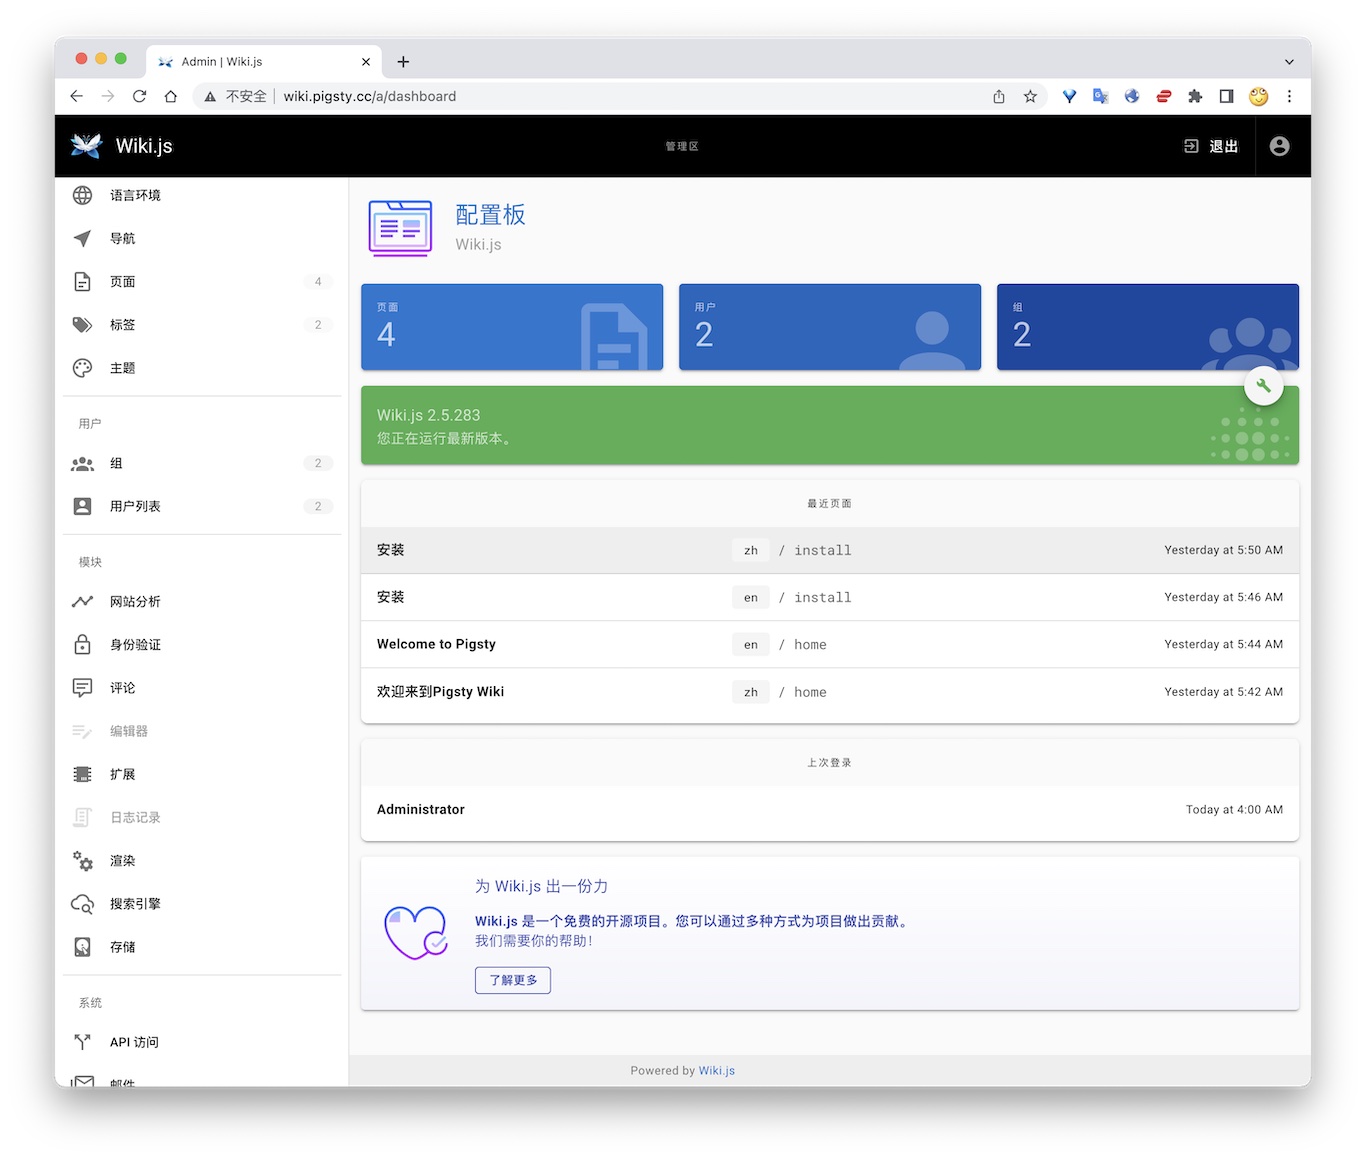Viewport: 1366px width, 1159px height.
Task: Expand the browser tab list chevron
Action: 1289,62
